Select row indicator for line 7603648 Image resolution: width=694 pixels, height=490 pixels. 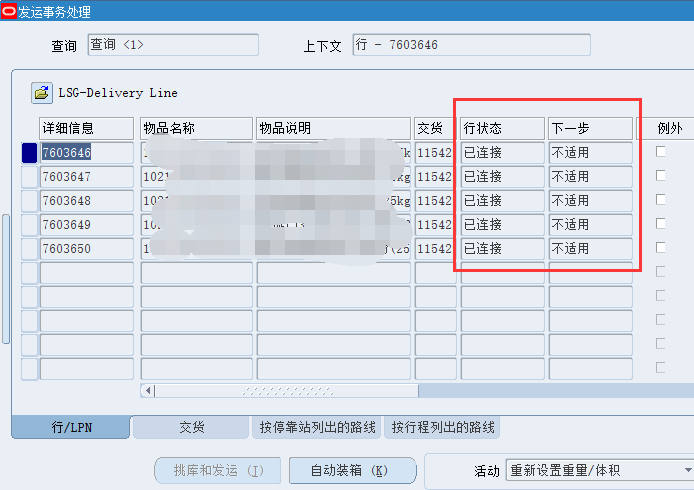[29, 200]
